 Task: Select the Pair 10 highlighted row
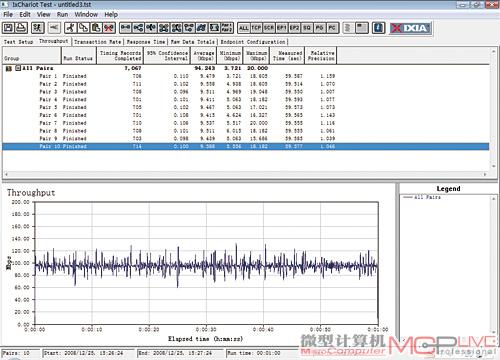(246, 146)
